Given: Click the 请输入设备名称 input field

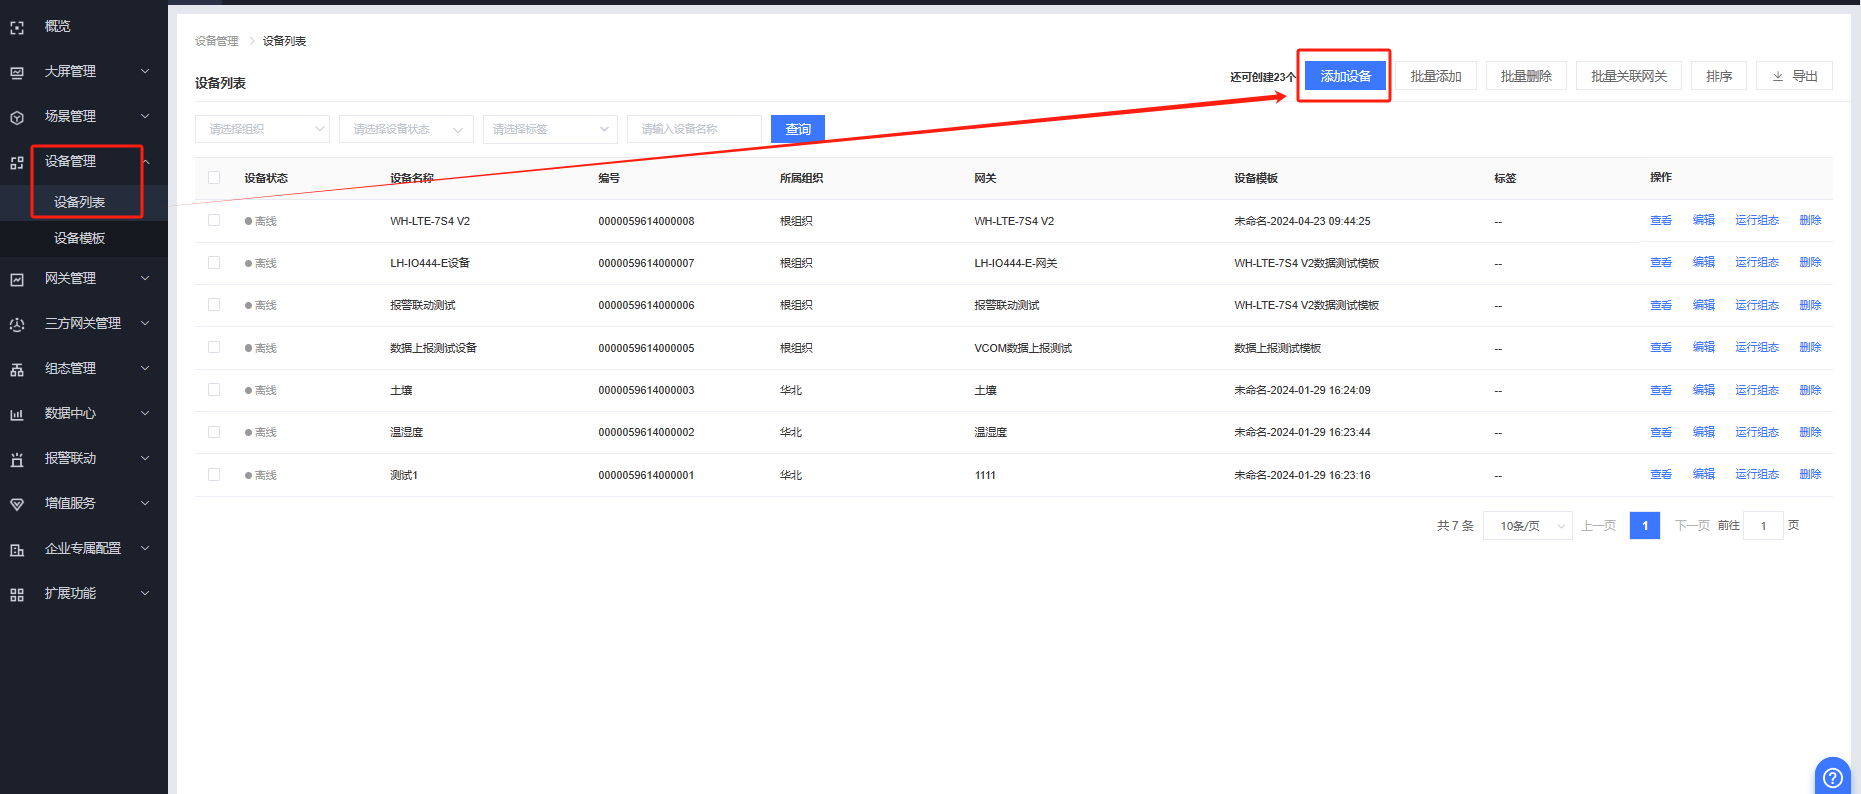Looking at the screenshot, I should pyautogui.click(x=693, y=129).
